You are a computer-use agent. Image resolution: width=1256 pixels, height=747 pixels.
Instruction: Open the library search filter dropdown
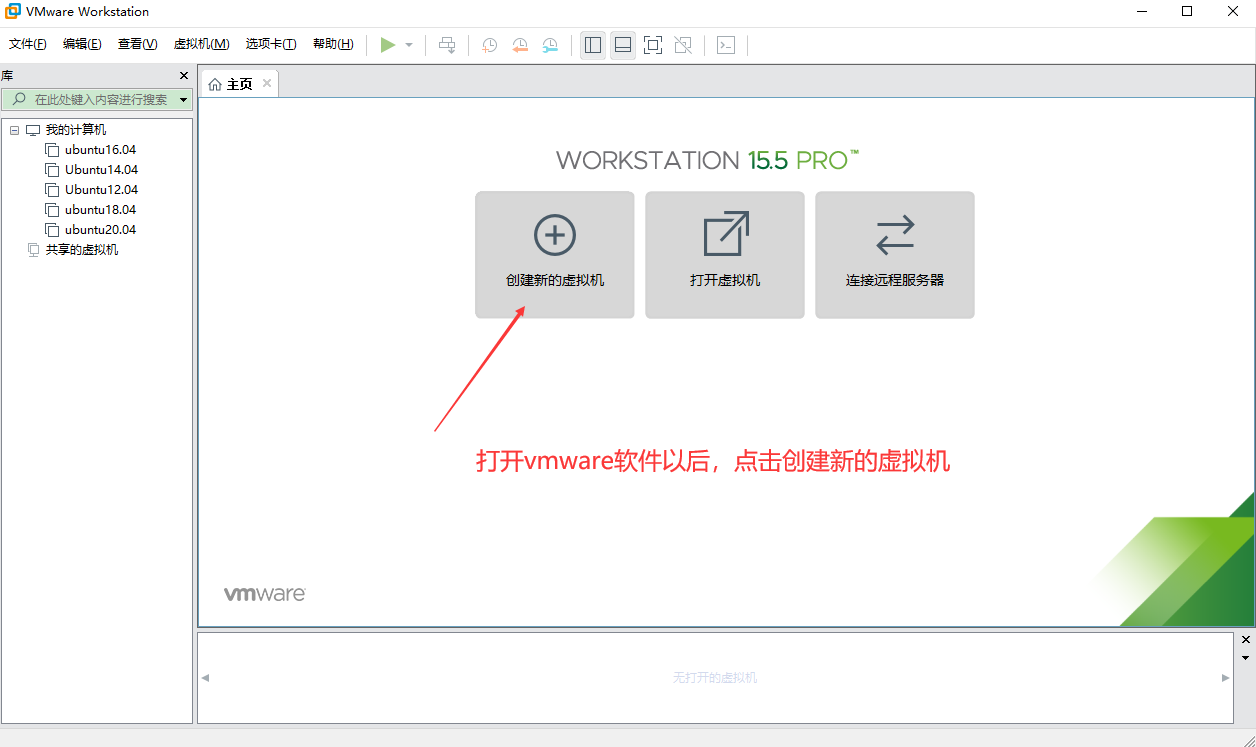coord(184,100)
